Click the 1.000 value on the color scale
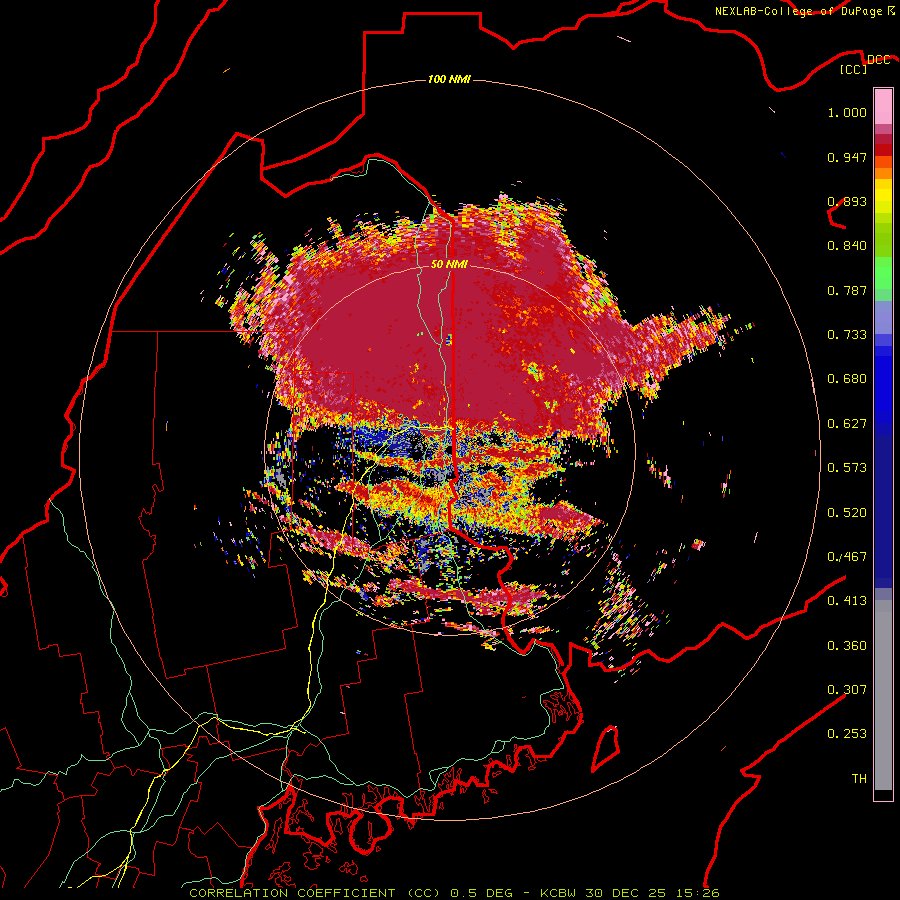Screen dimensions: 900x900 point(847,112)
